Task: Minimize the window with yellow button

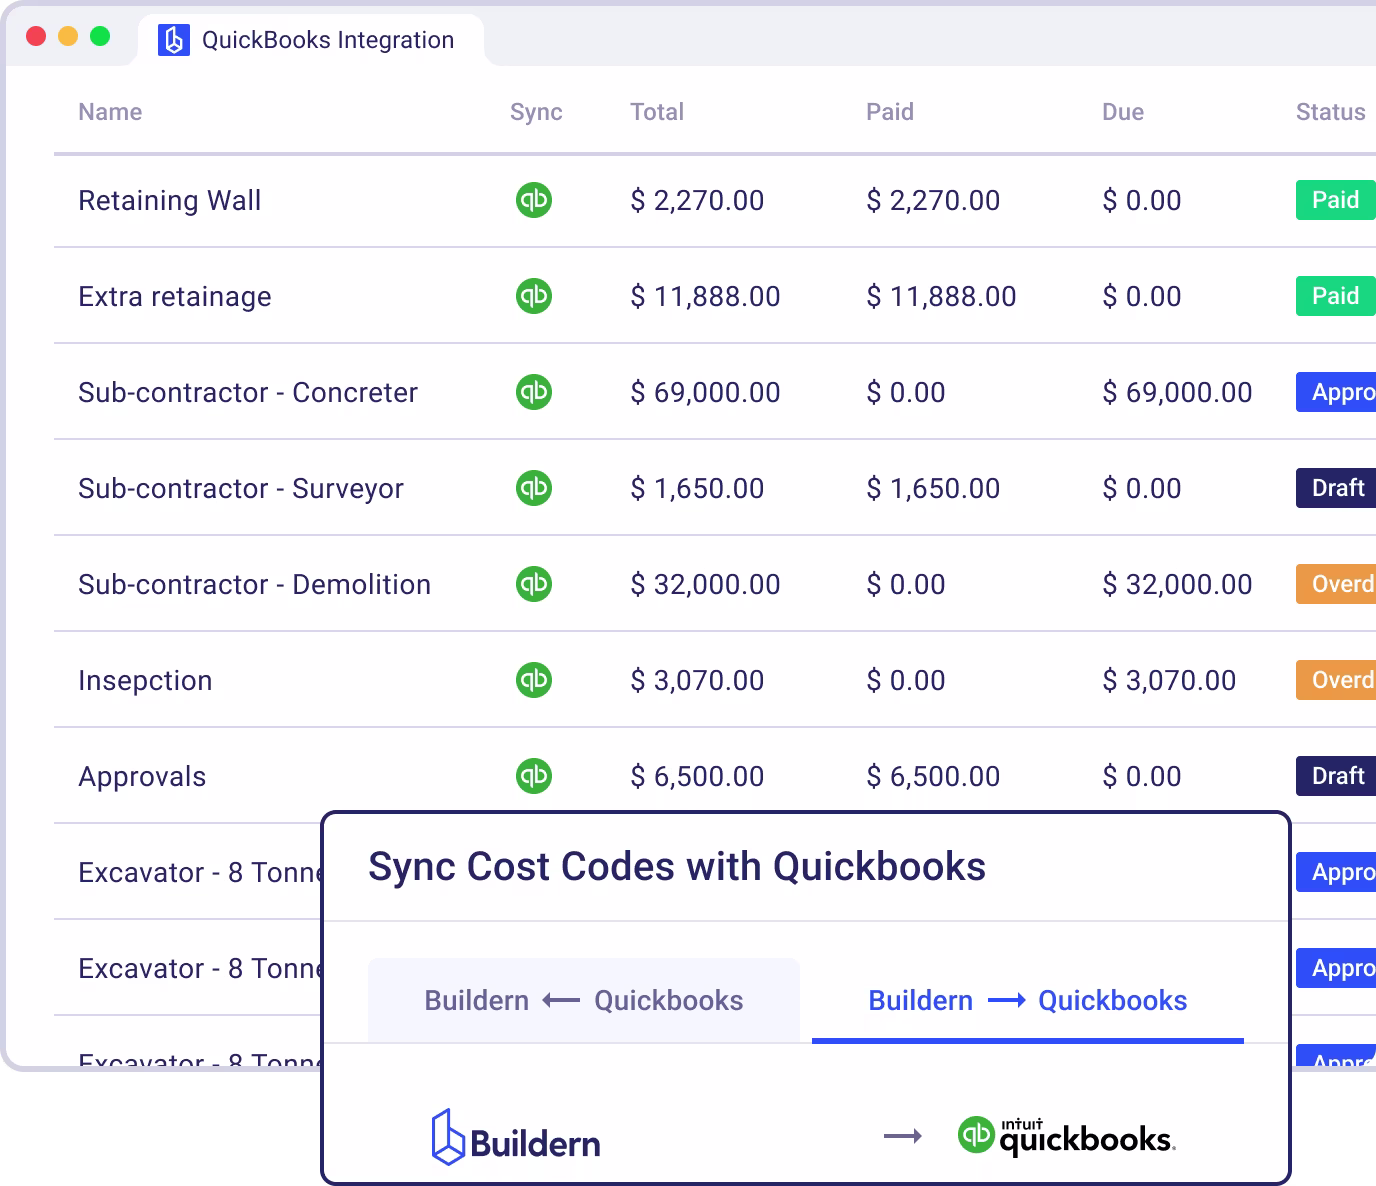Action: coord(68,36)
